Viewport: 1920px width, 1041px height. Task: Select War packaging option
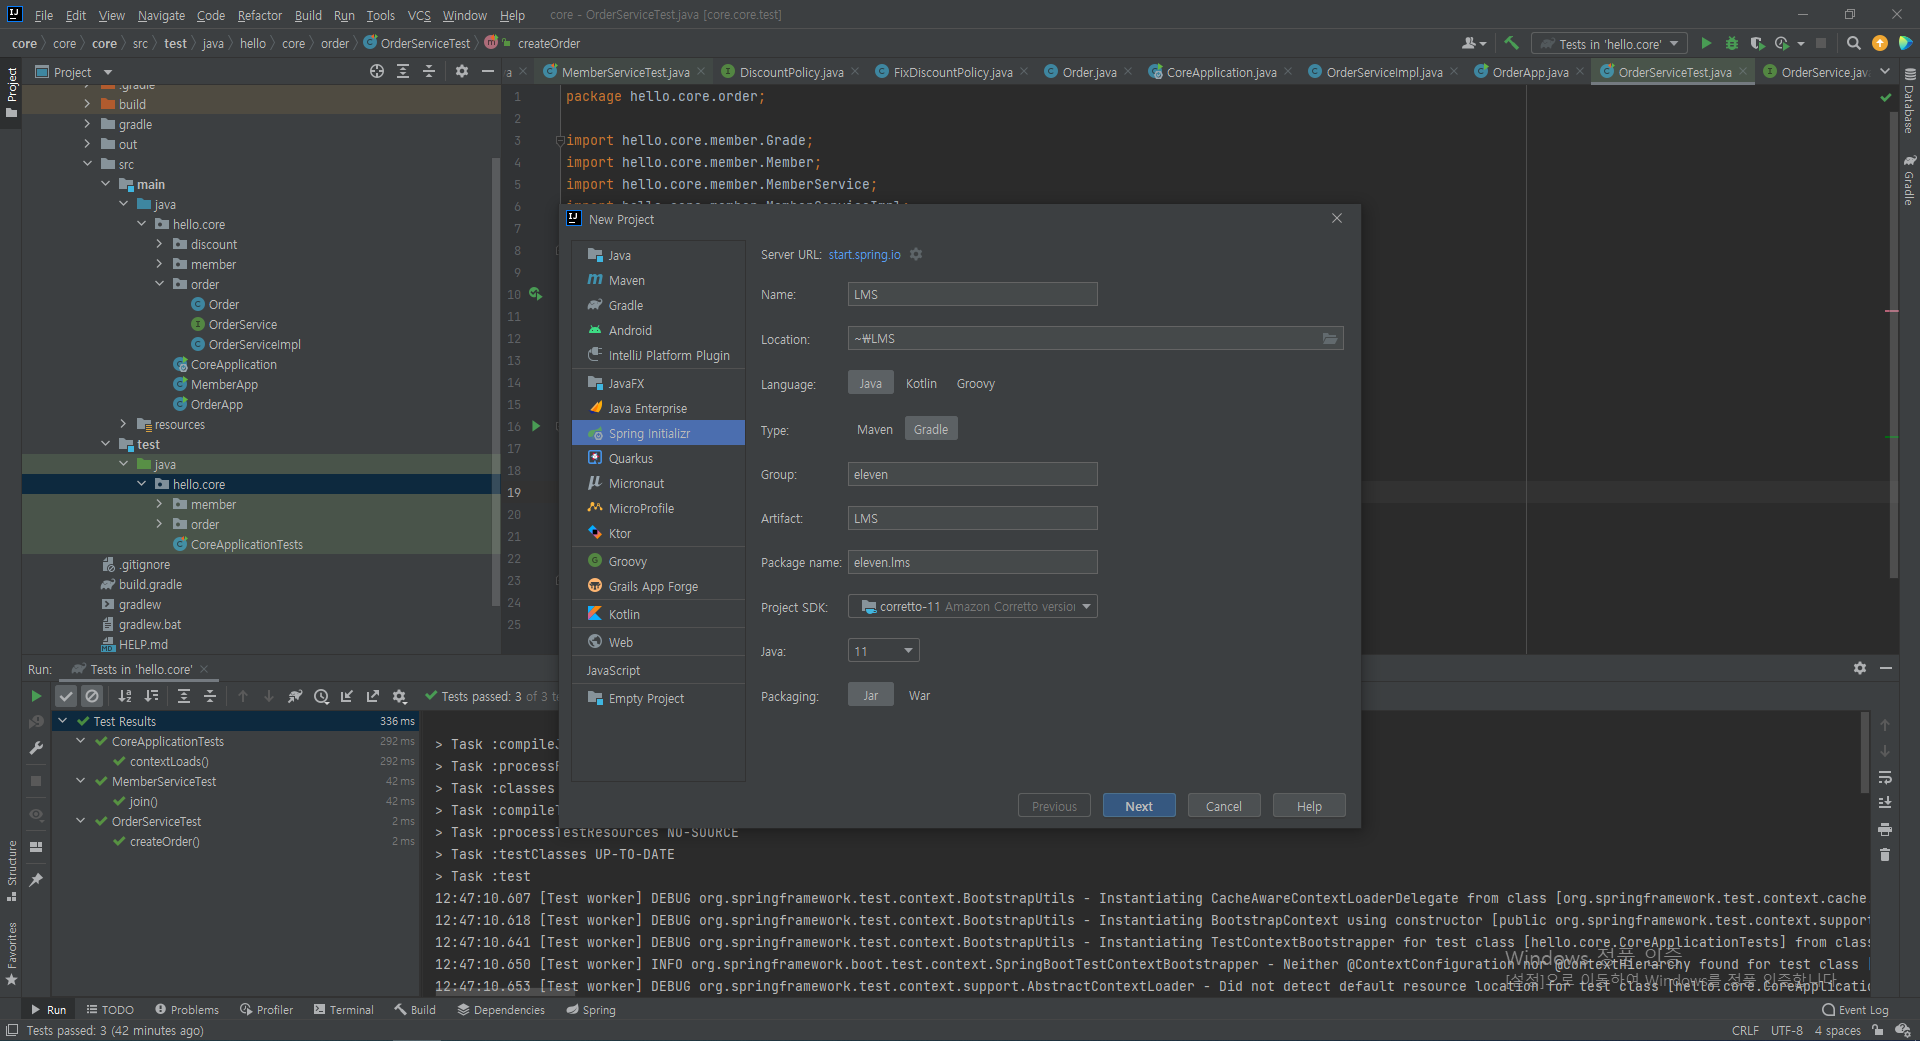919,695
